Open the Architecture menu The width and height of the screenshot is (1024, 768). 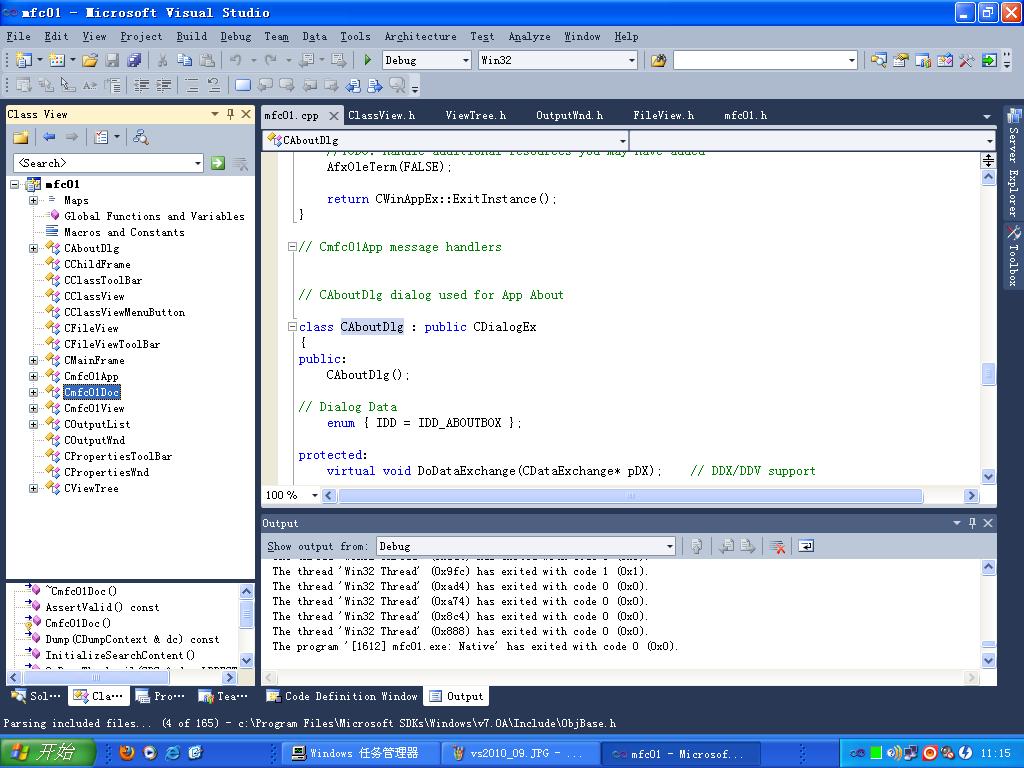point(420,37)
